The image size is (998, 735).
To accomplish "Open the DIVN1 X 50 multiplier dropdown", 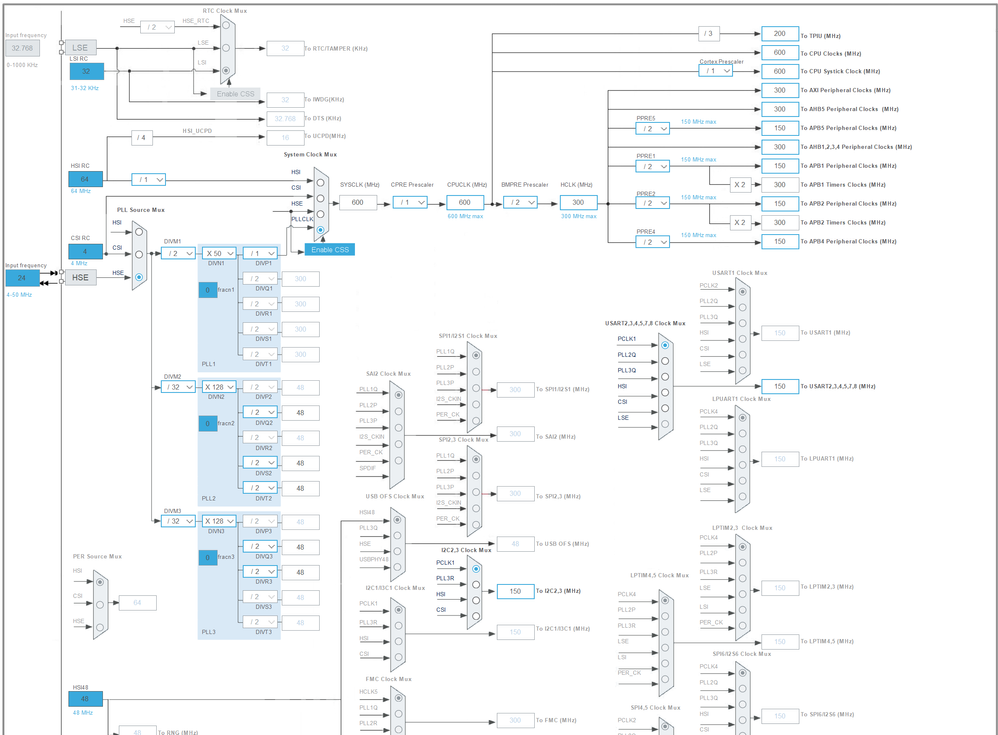I will click(x=220, y=253).
